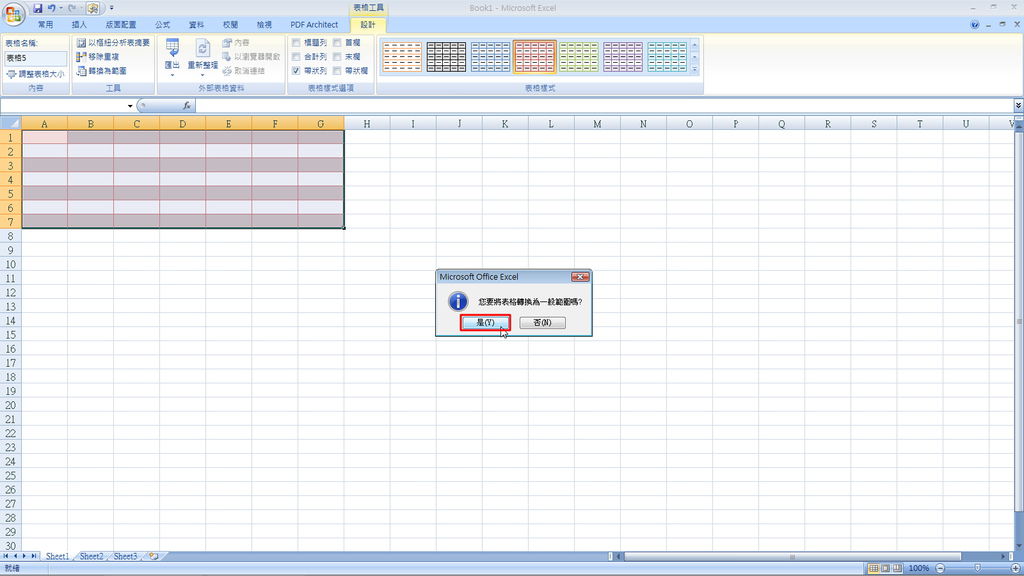
Task: Undo the last action
Action: pyautogui.click(x=52, y=8)
